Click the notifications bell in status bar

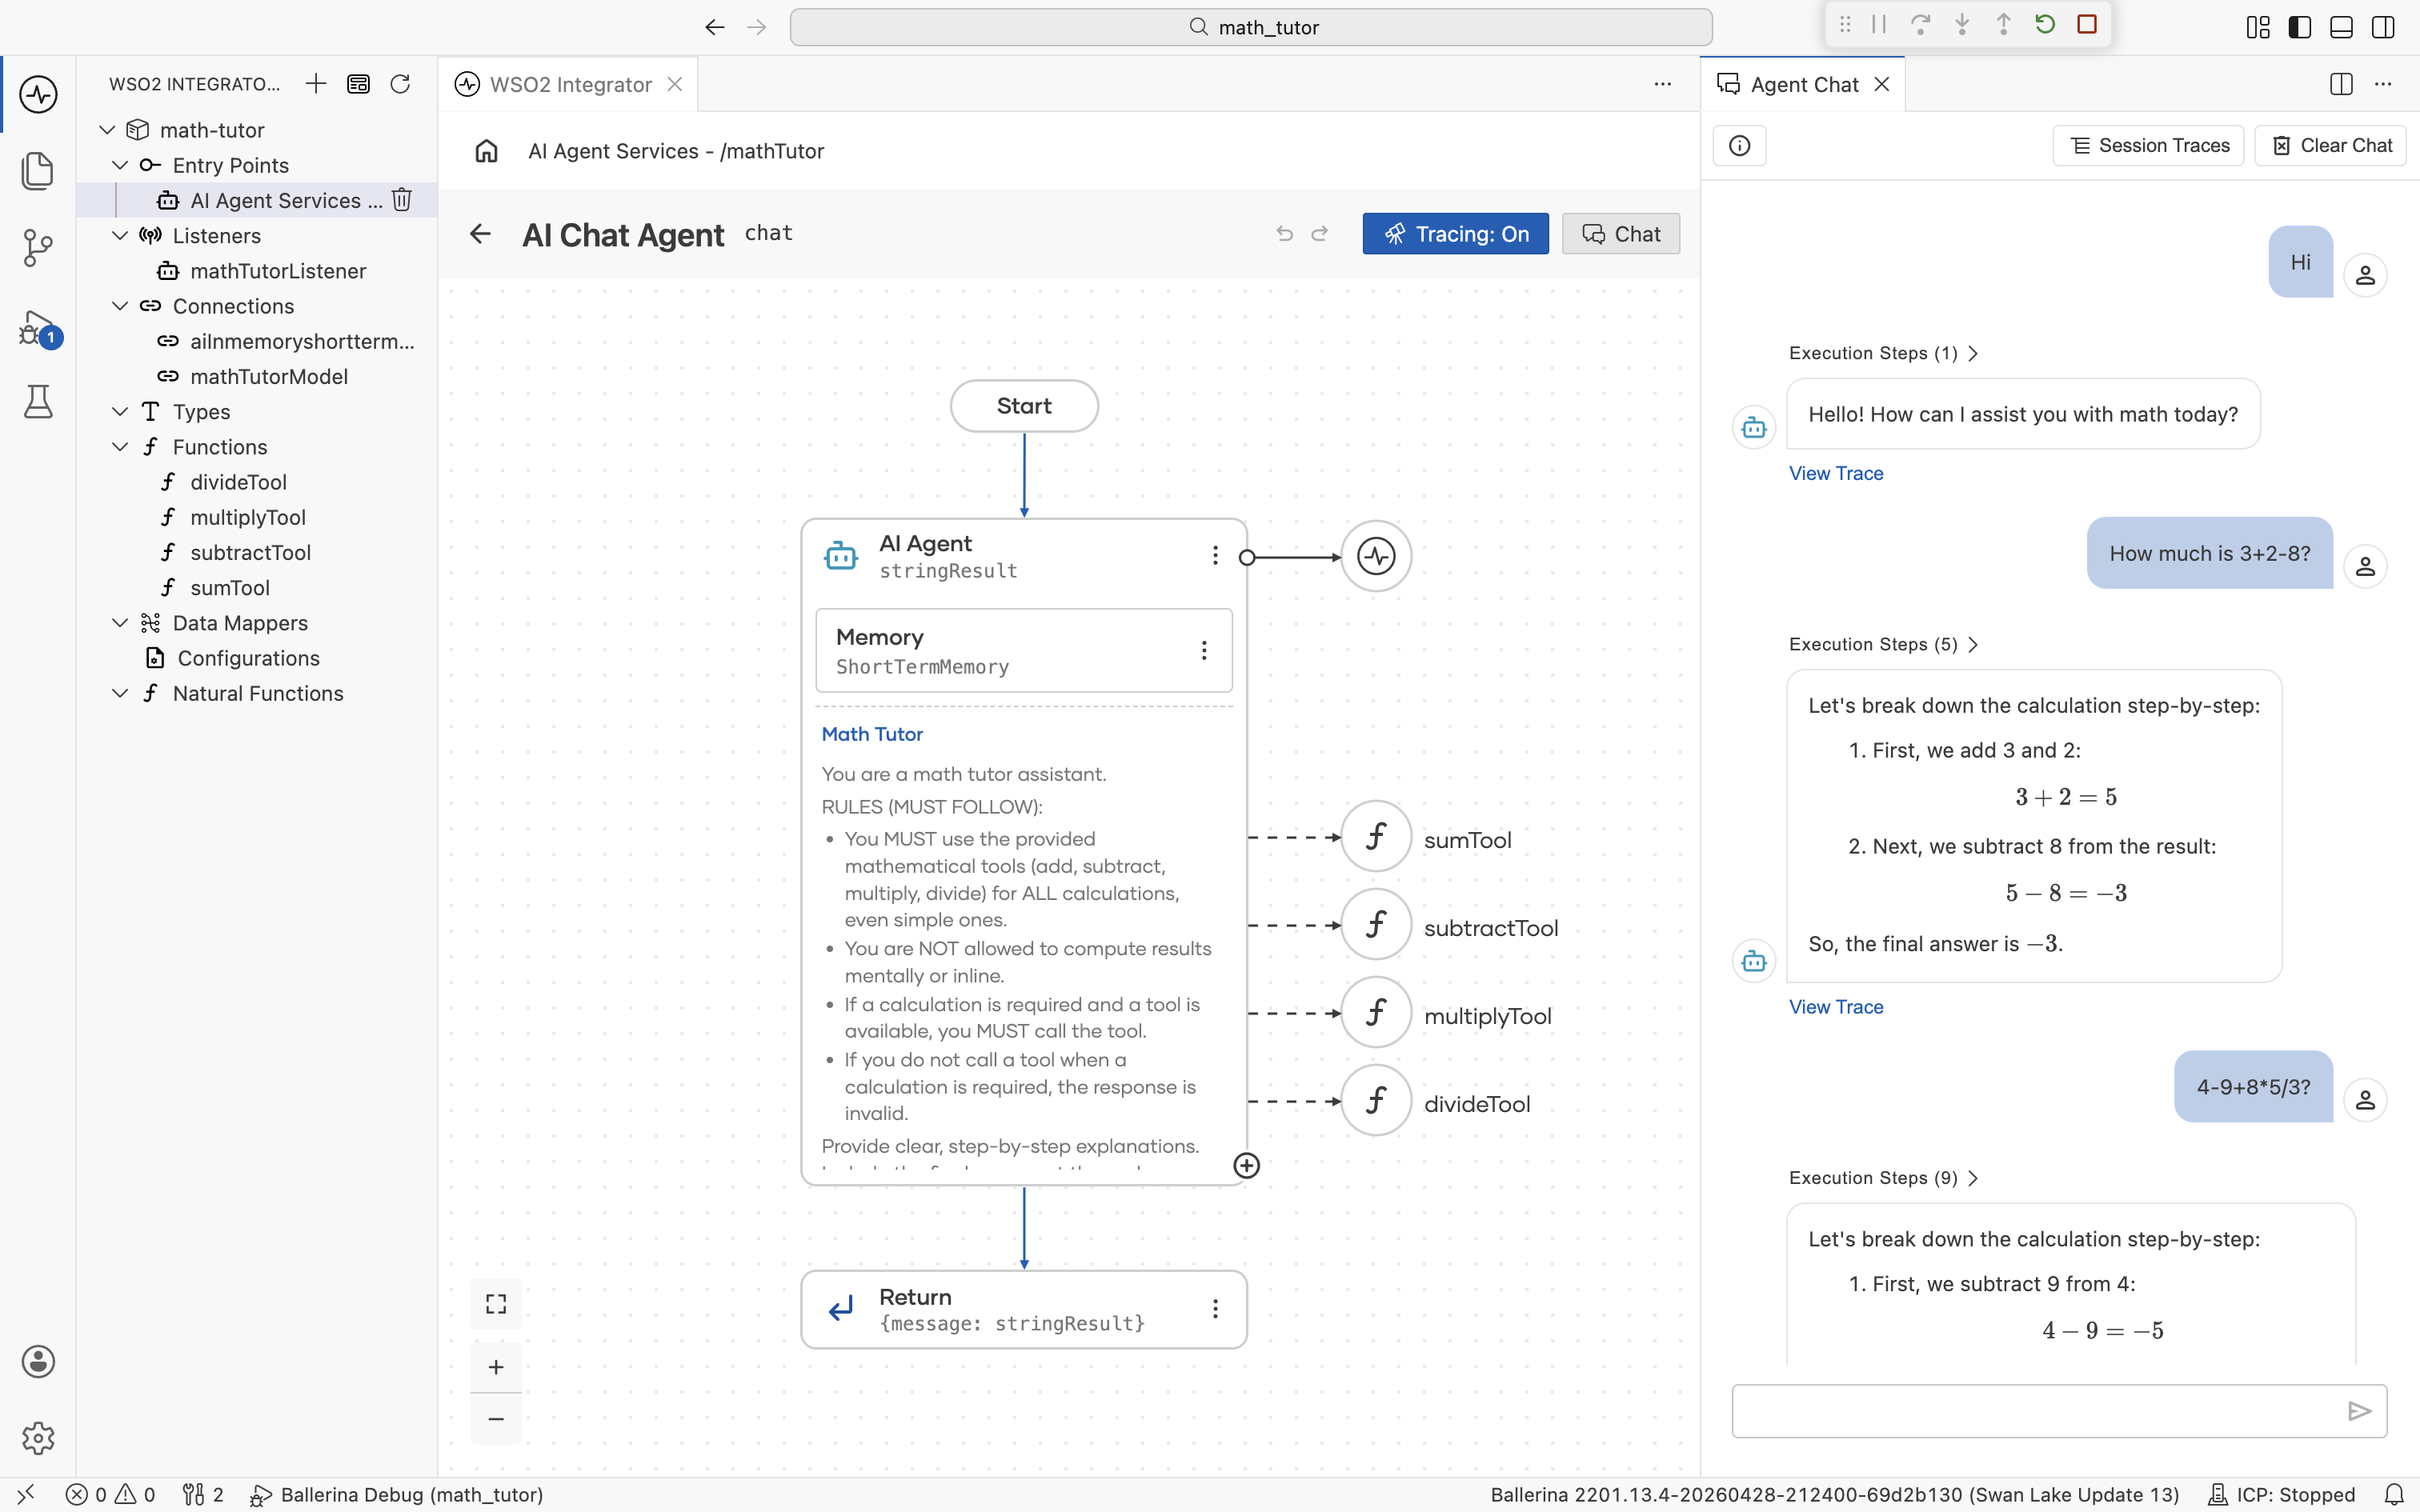(2393, 1494)
